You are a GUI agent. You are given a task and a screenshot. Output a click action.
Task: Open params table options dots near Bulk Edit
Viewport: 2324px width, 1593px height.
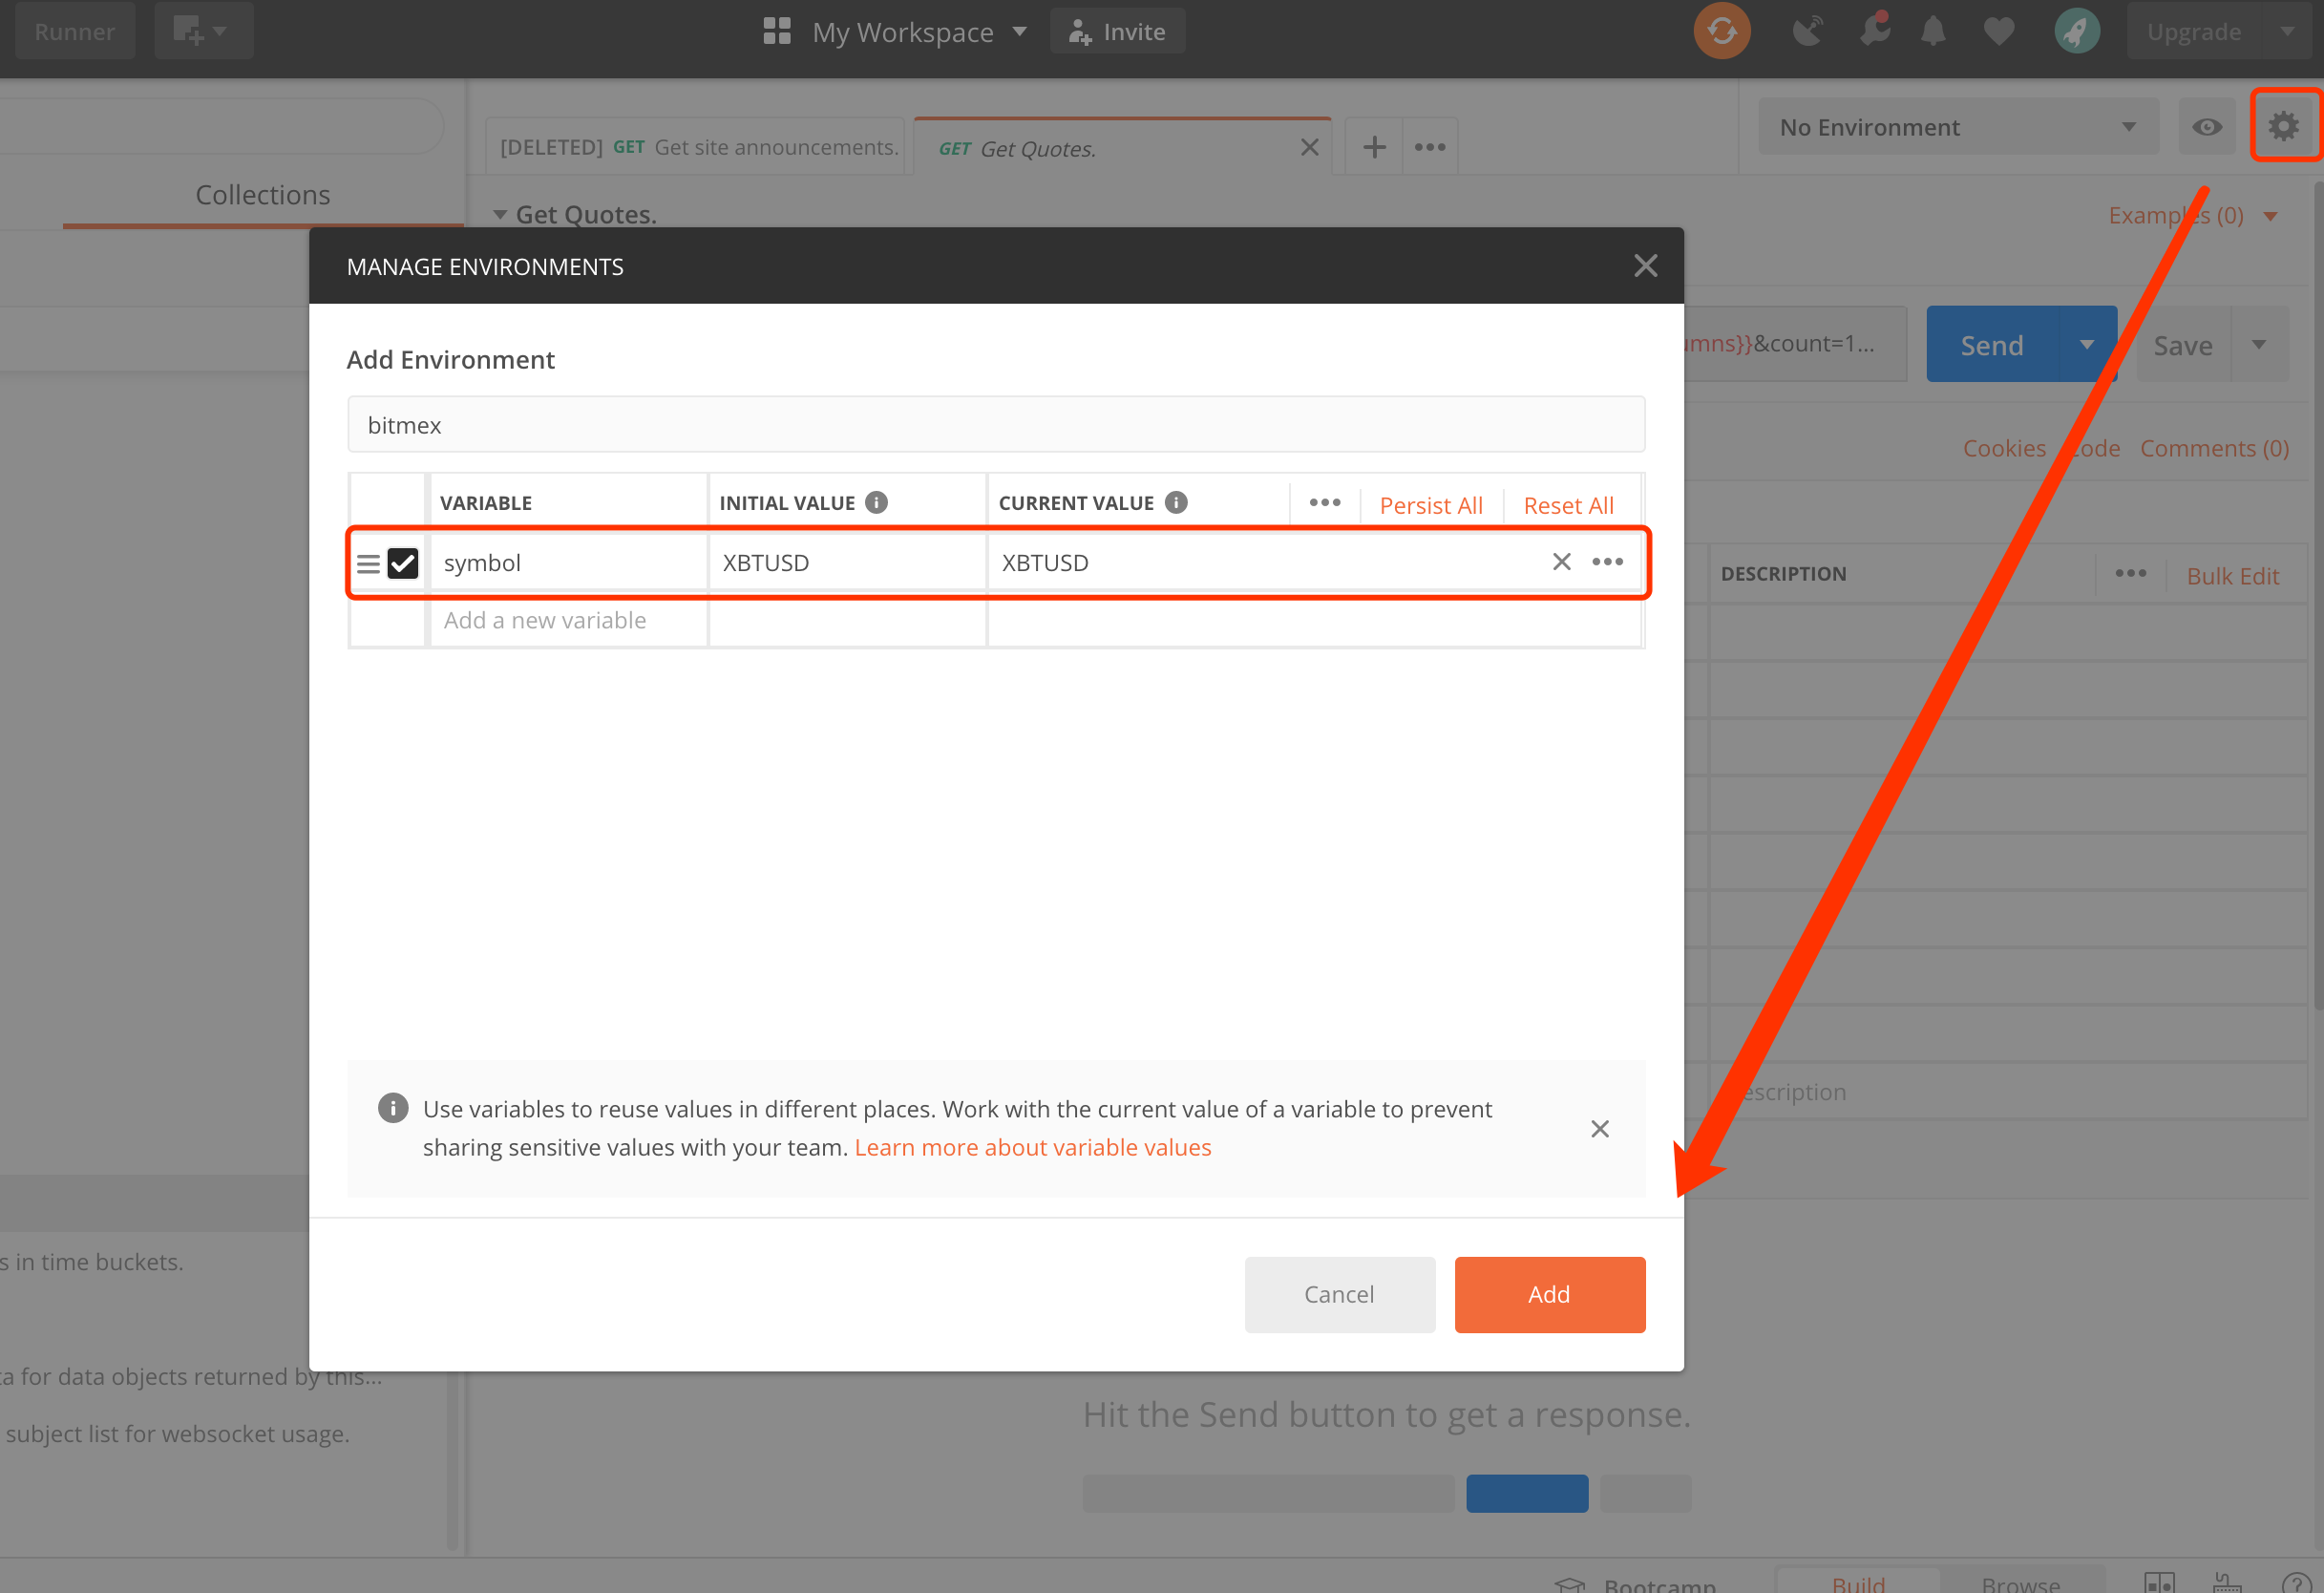(2131, 574)
